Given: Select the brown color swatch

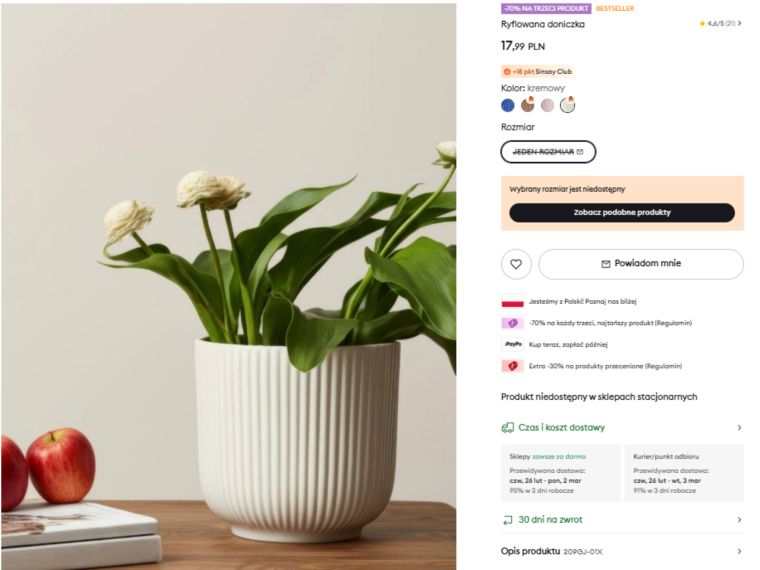Looking at the screenshot, I should point(527,105).
